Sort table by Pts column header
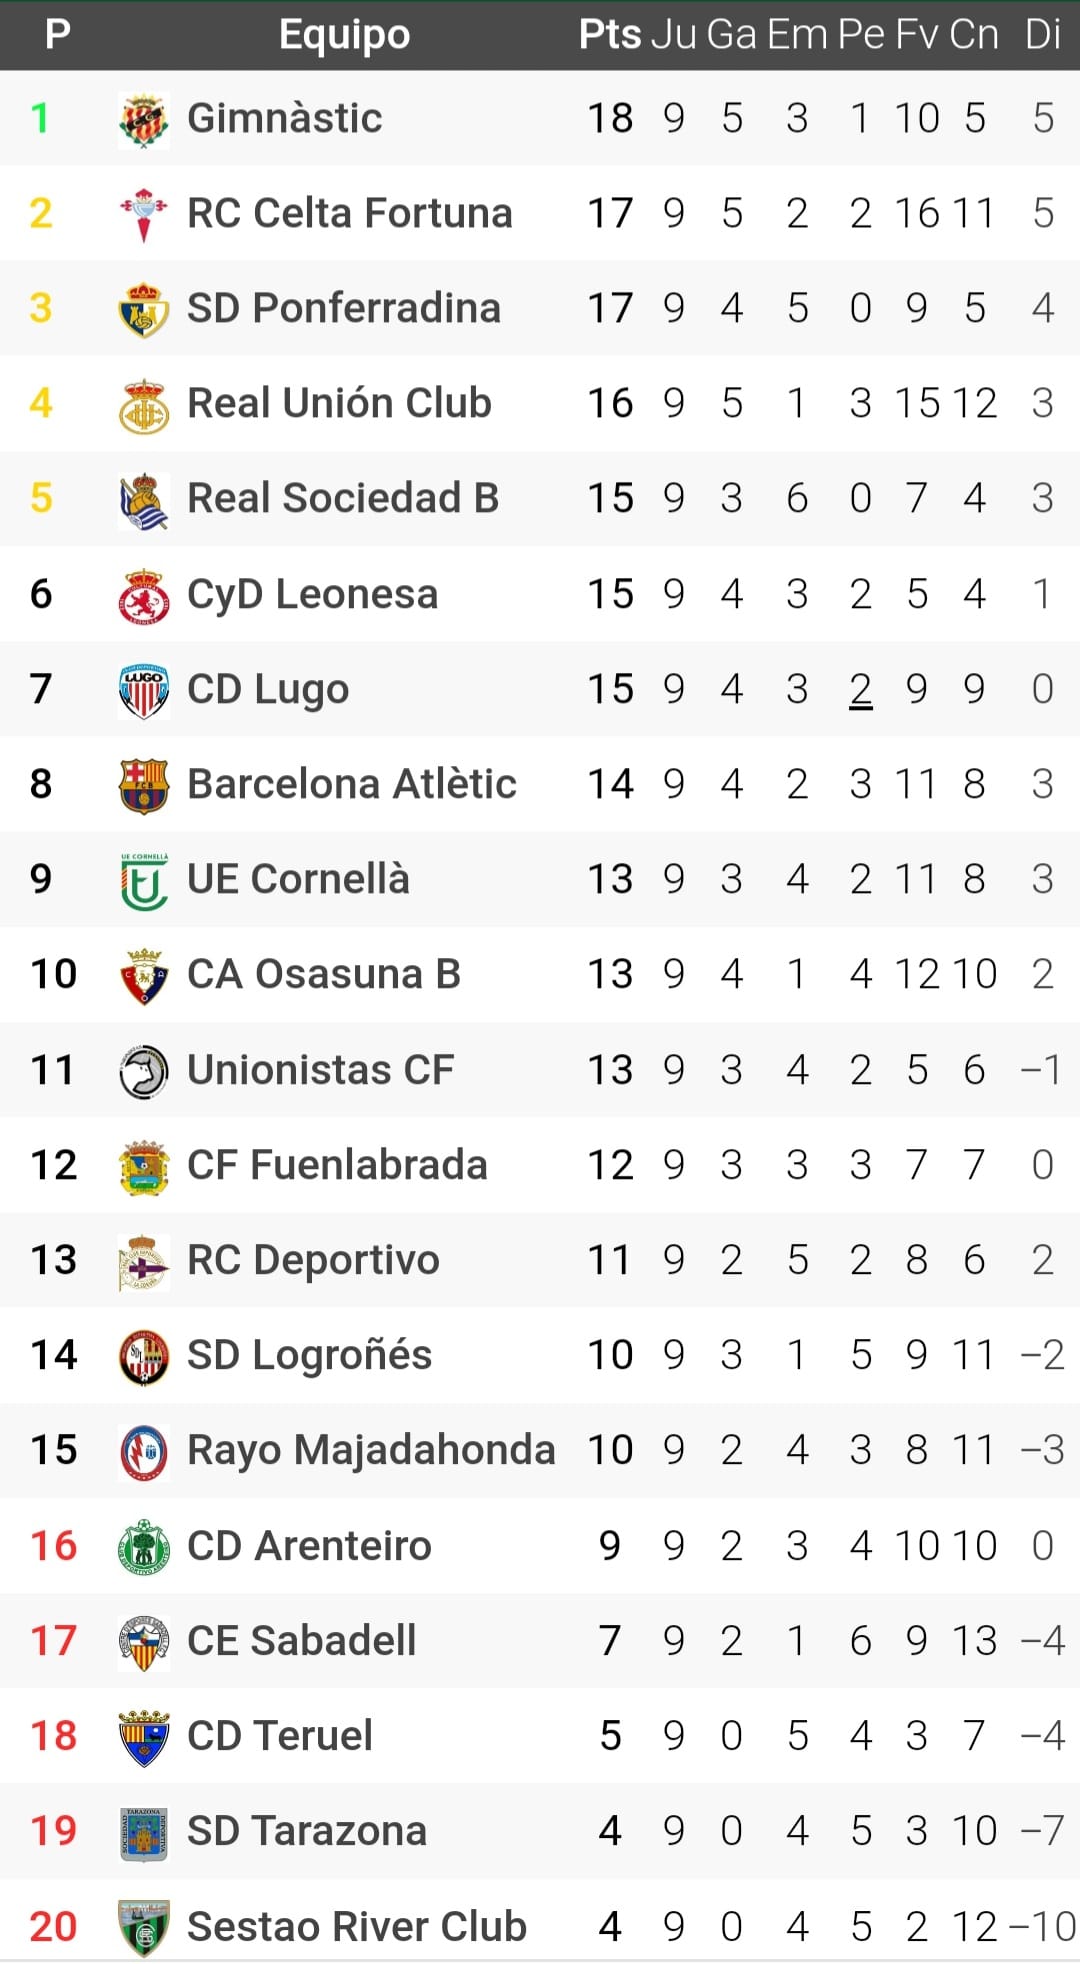This screenshot has width=1080, height=1964. (x=609, y=35)
